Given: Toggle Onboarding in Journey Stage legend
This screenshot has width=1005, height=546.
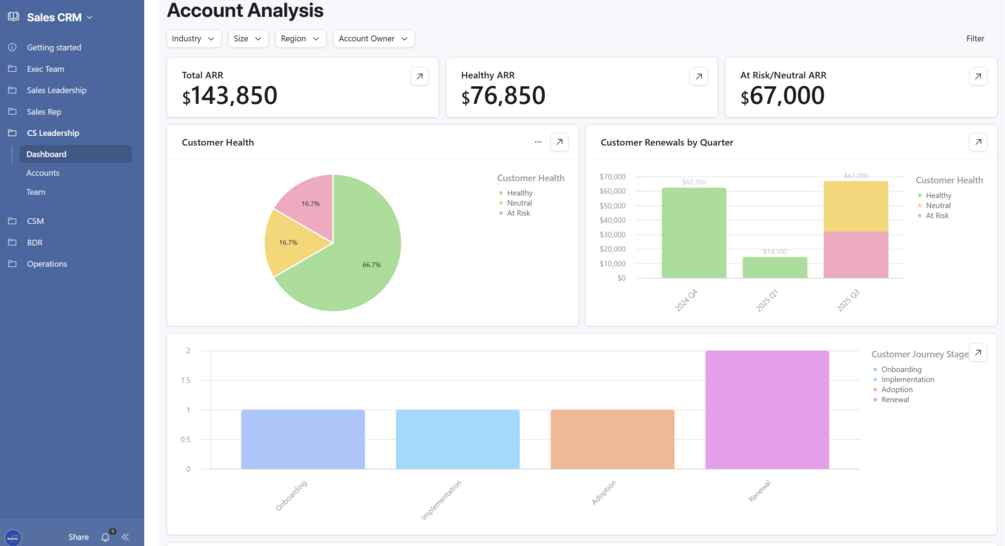Looking at the screenshot, I should click(897, 370).
